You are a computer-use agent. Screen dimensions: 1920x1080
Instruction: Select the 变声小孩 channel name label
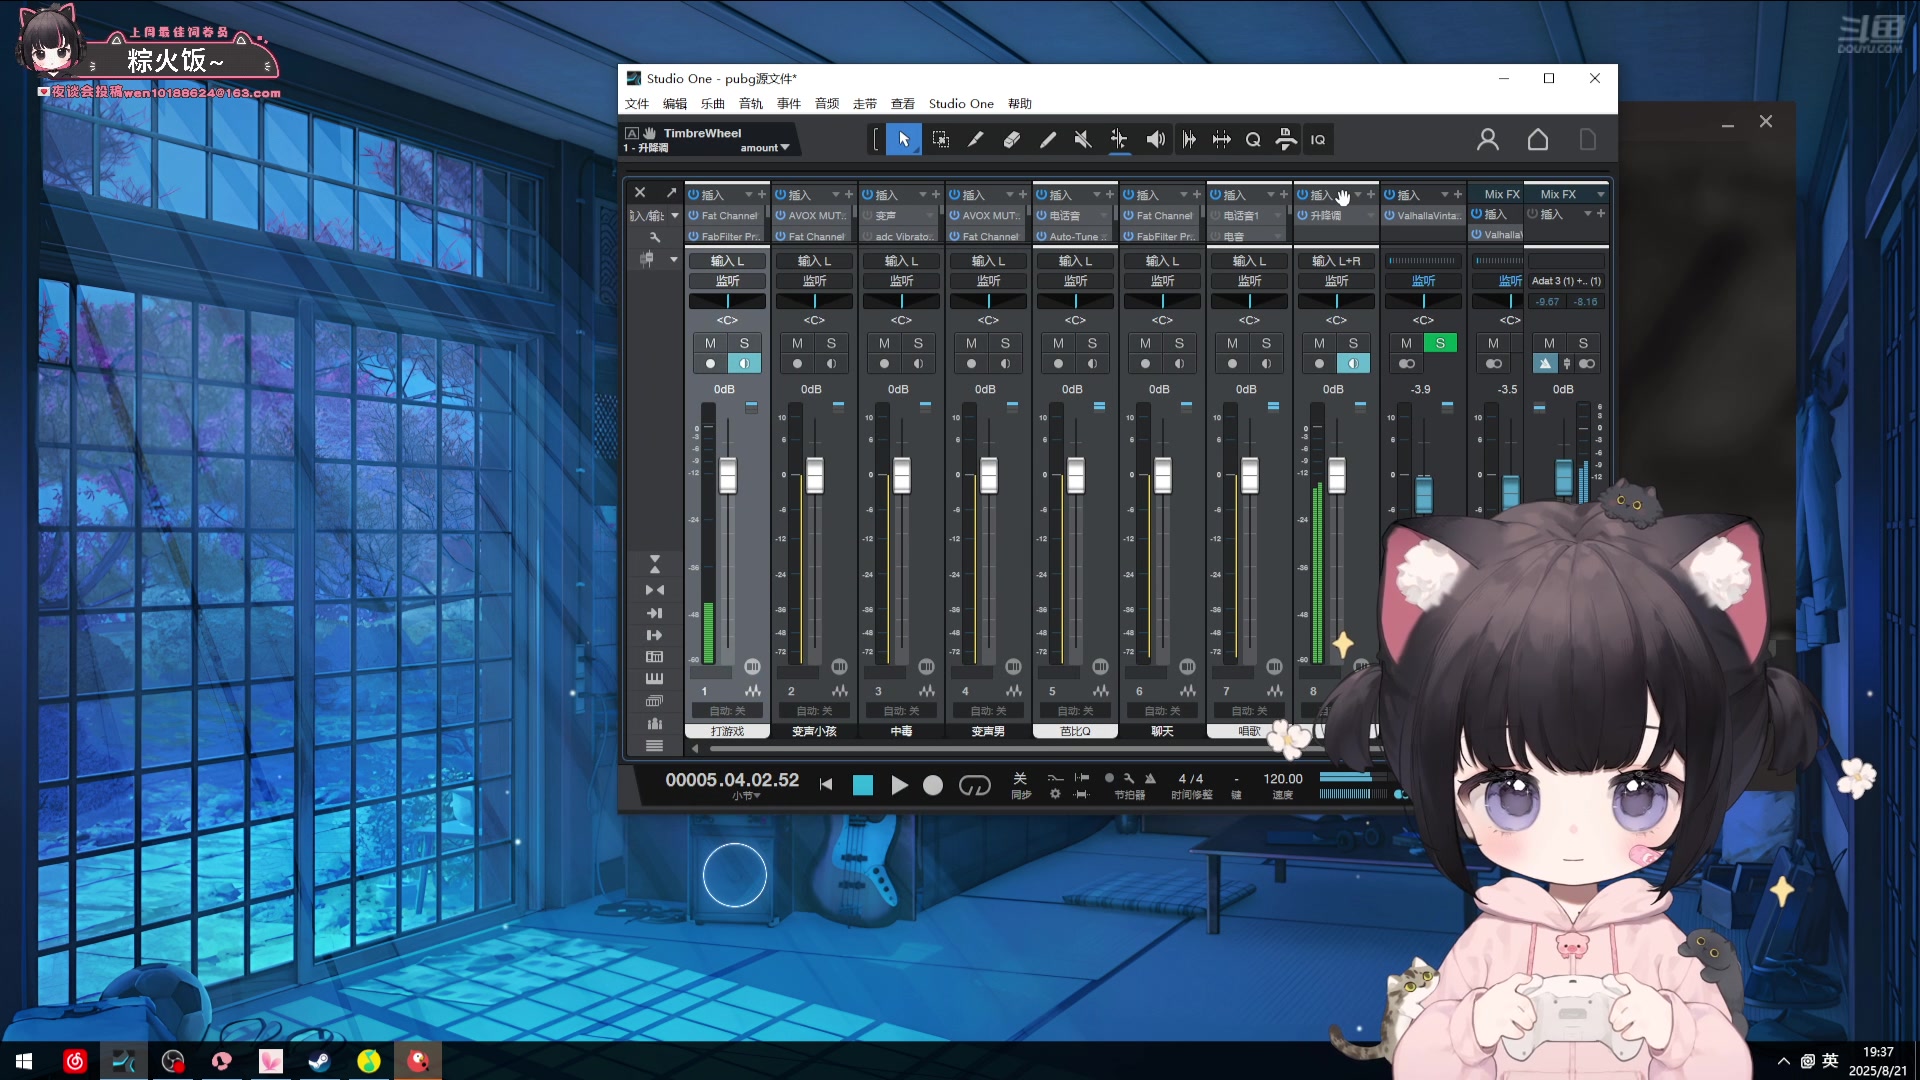(x=814, y=732)
